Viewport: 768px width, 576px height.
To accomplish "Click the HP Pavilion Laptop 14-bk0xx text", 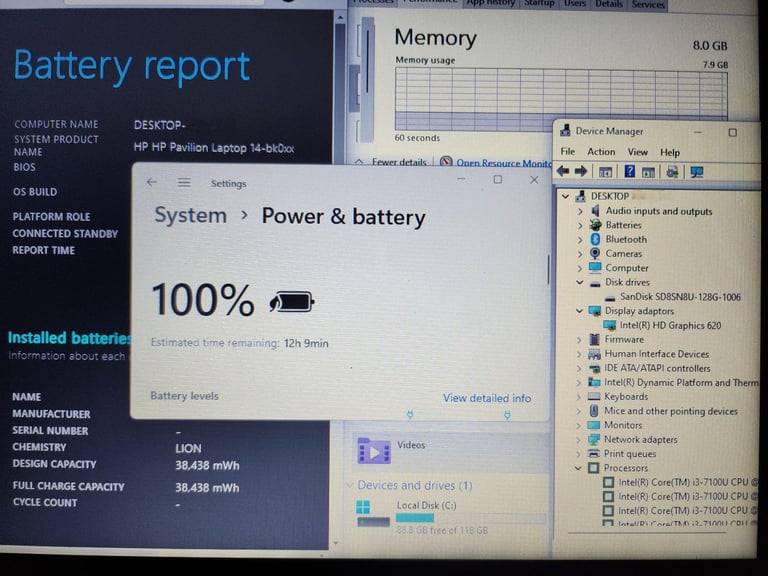I will click(x=214, y=147).
